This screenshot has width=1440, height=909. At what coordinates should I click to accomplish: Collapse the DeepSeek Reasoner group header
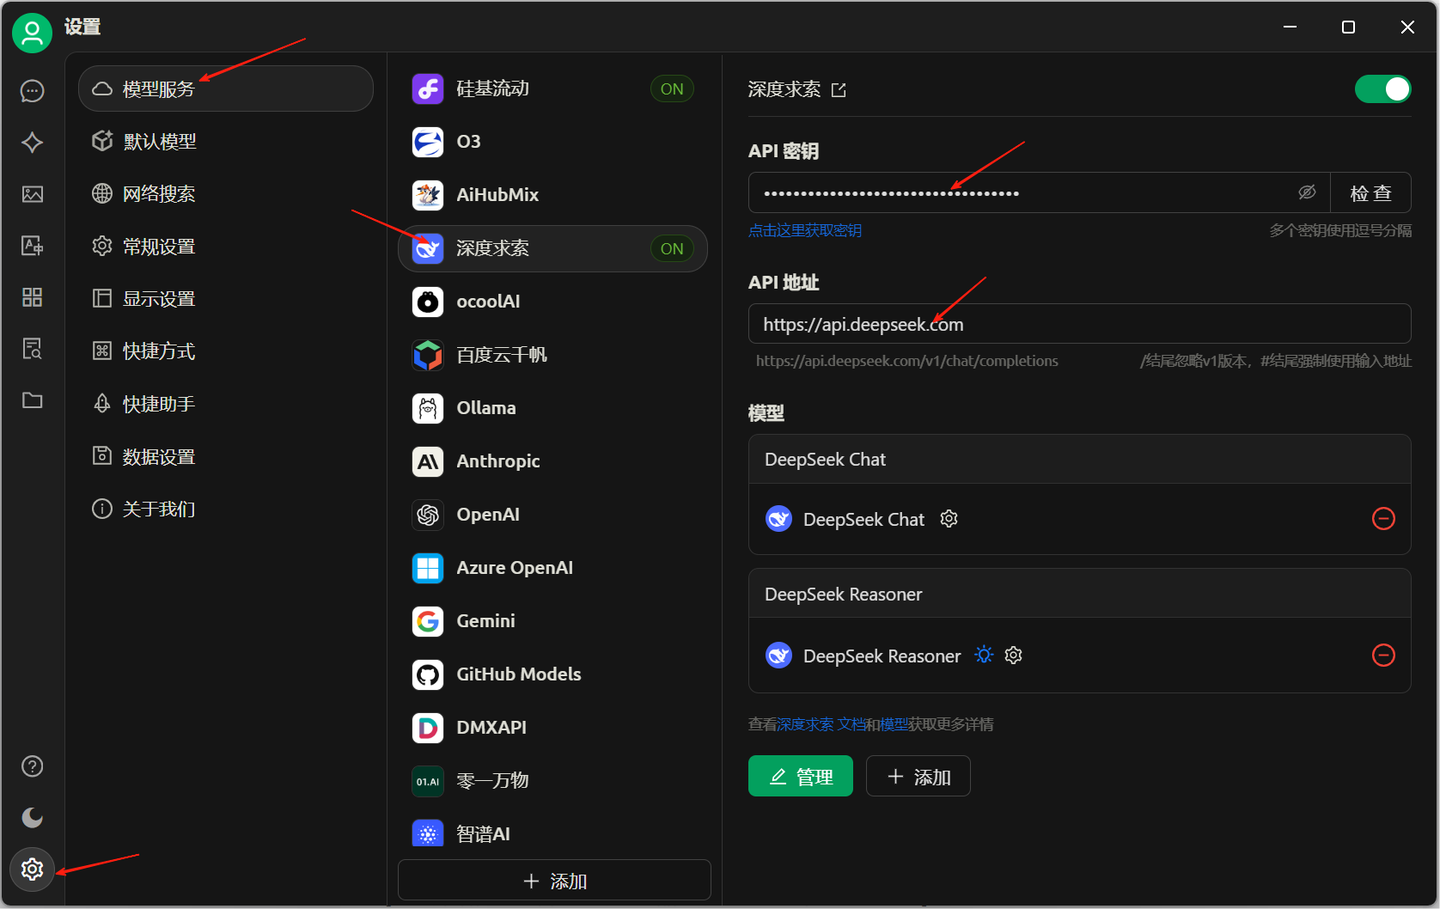[x=1079, y=594]
